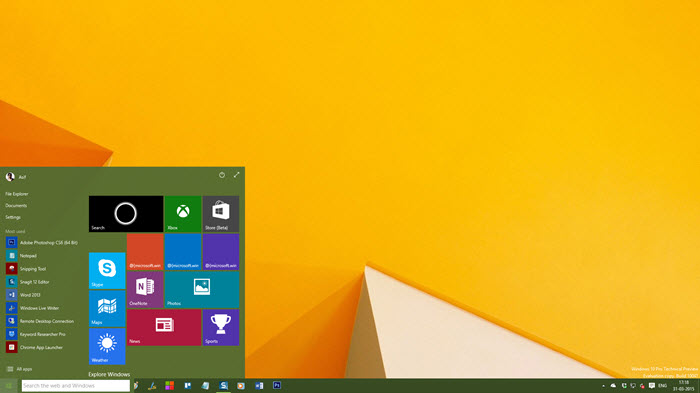Show hidden system tray icons
700x393 pixels.
tap(604, 386)
